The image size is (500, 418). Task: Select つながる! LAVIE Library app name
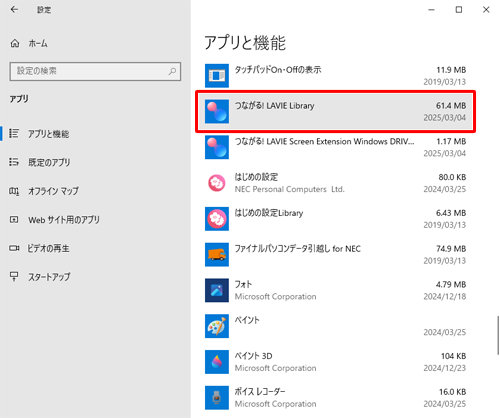[x=274, y=106]
